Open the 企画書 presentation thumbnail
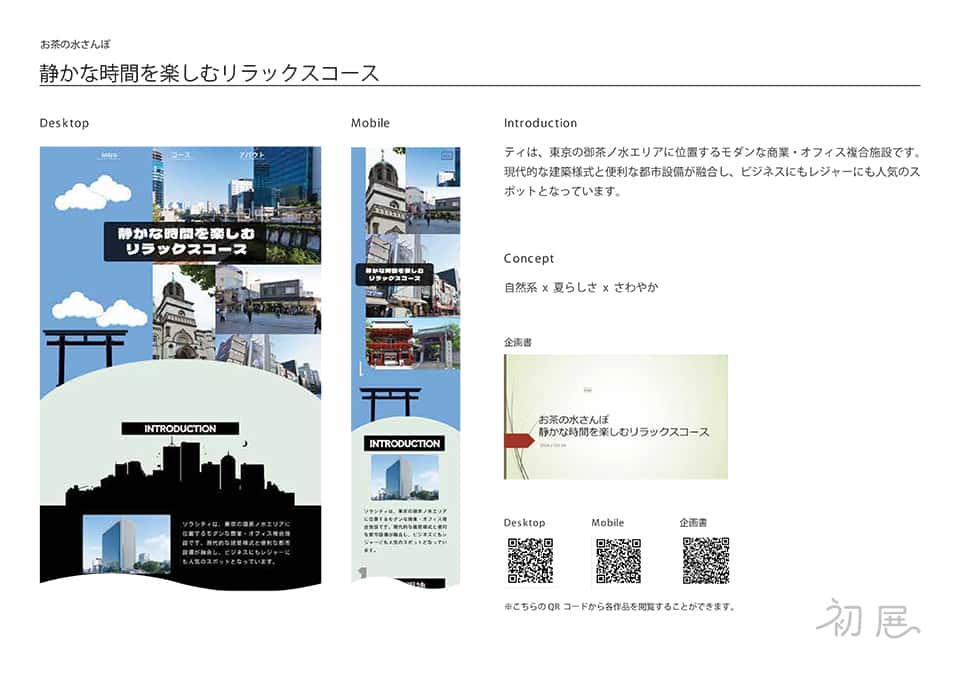 (x=616, y=416)
